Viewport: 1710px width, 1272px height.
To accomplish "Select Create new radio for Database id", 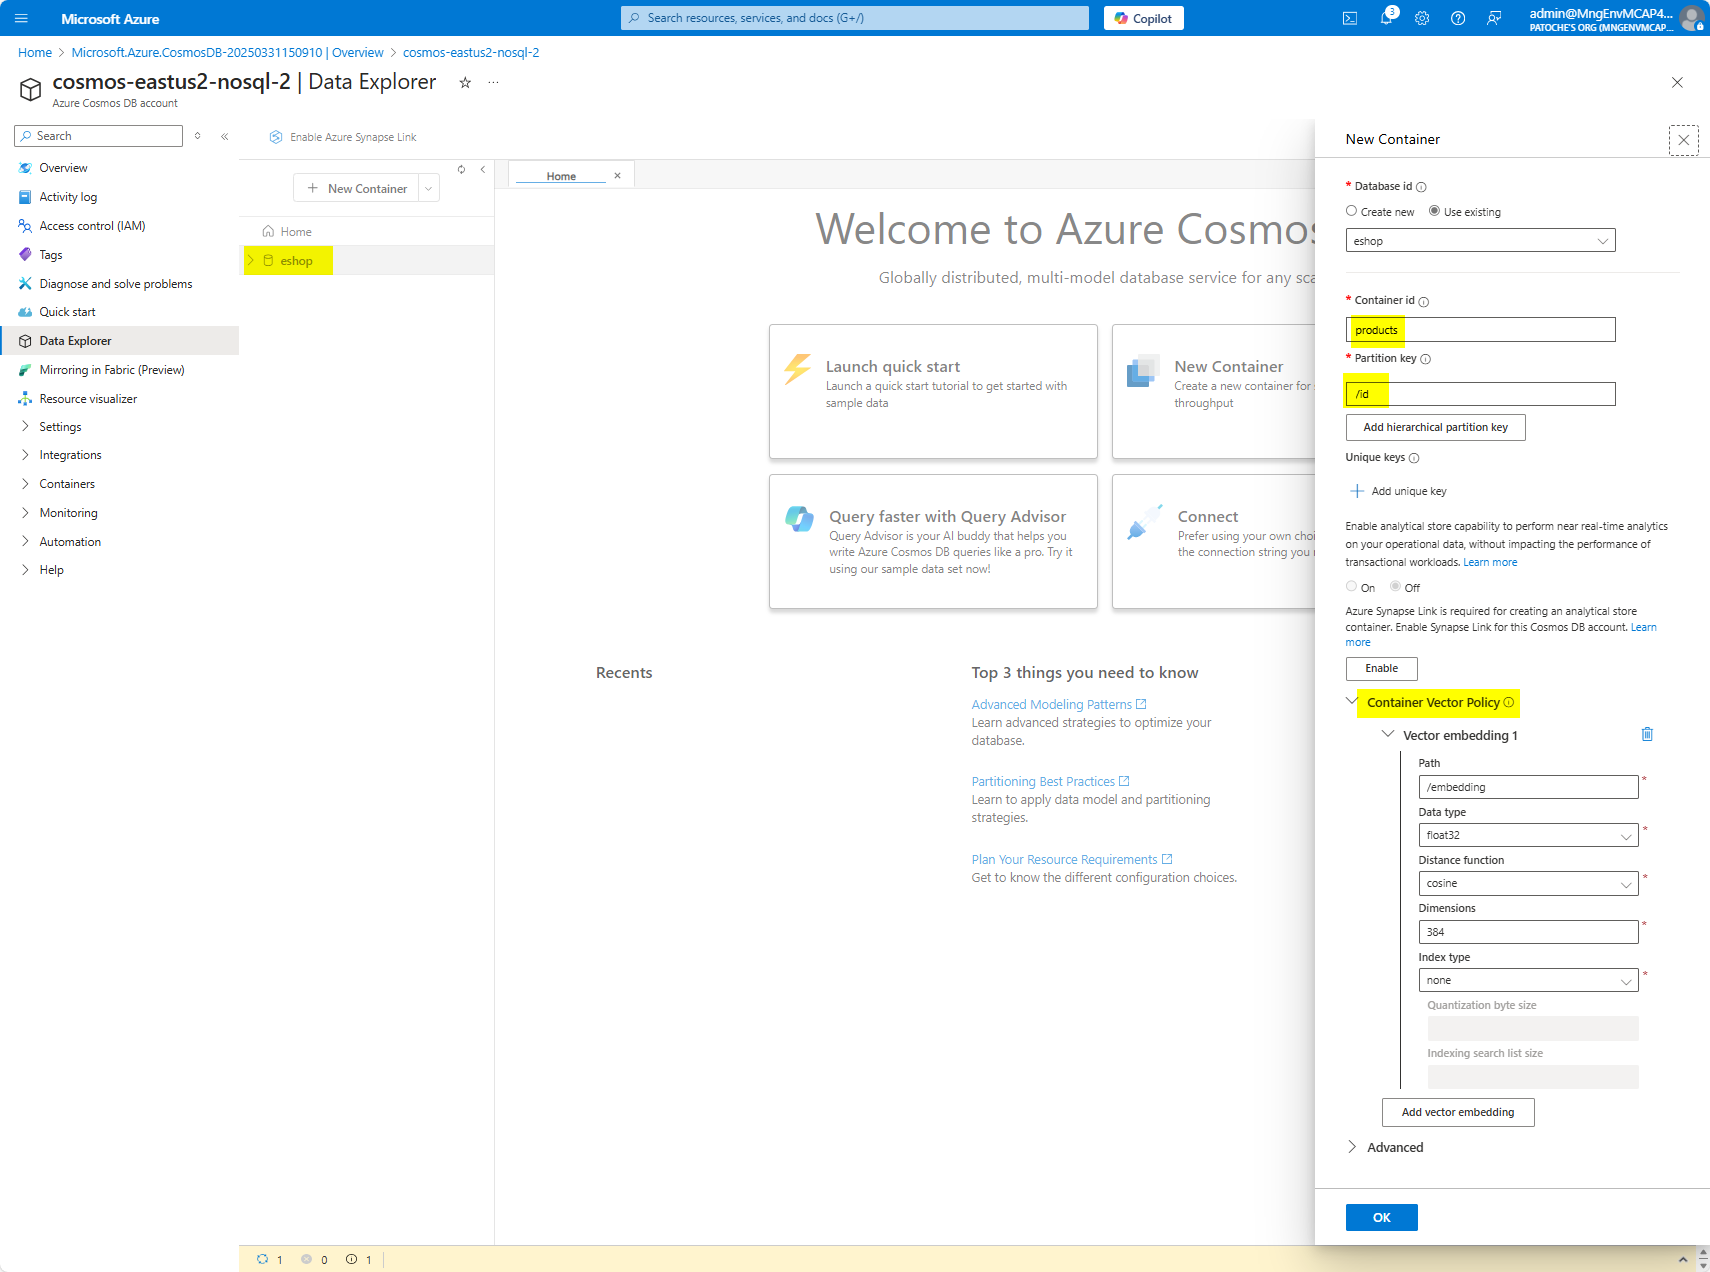I will point(1352,211).
